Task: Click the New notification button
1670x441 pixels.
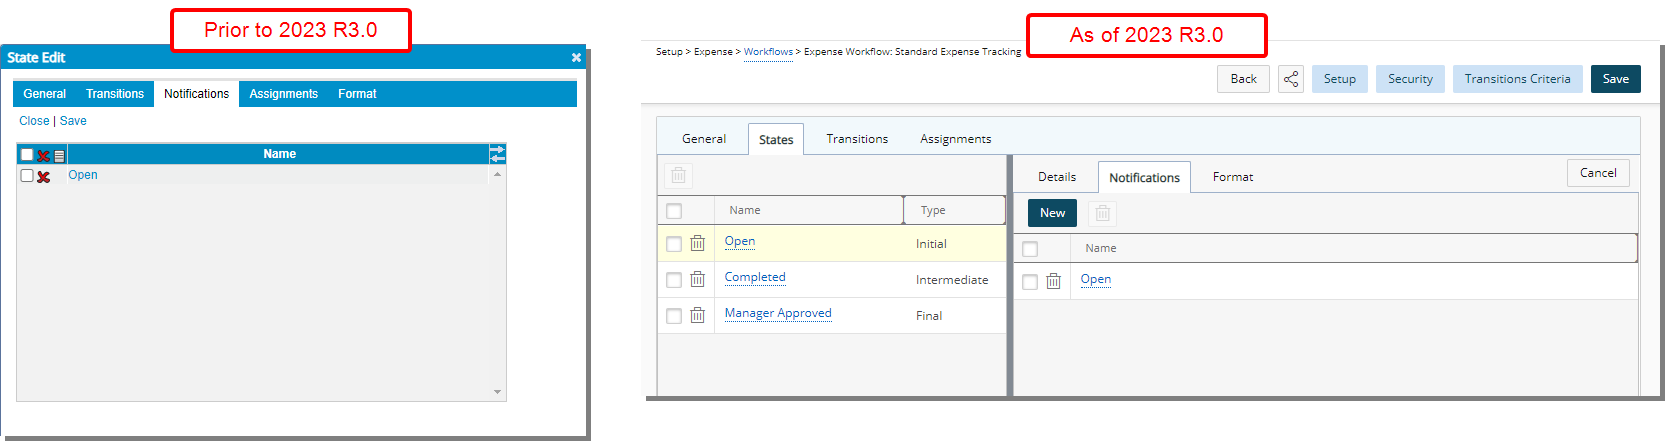Action: (x=1052, y=213)
